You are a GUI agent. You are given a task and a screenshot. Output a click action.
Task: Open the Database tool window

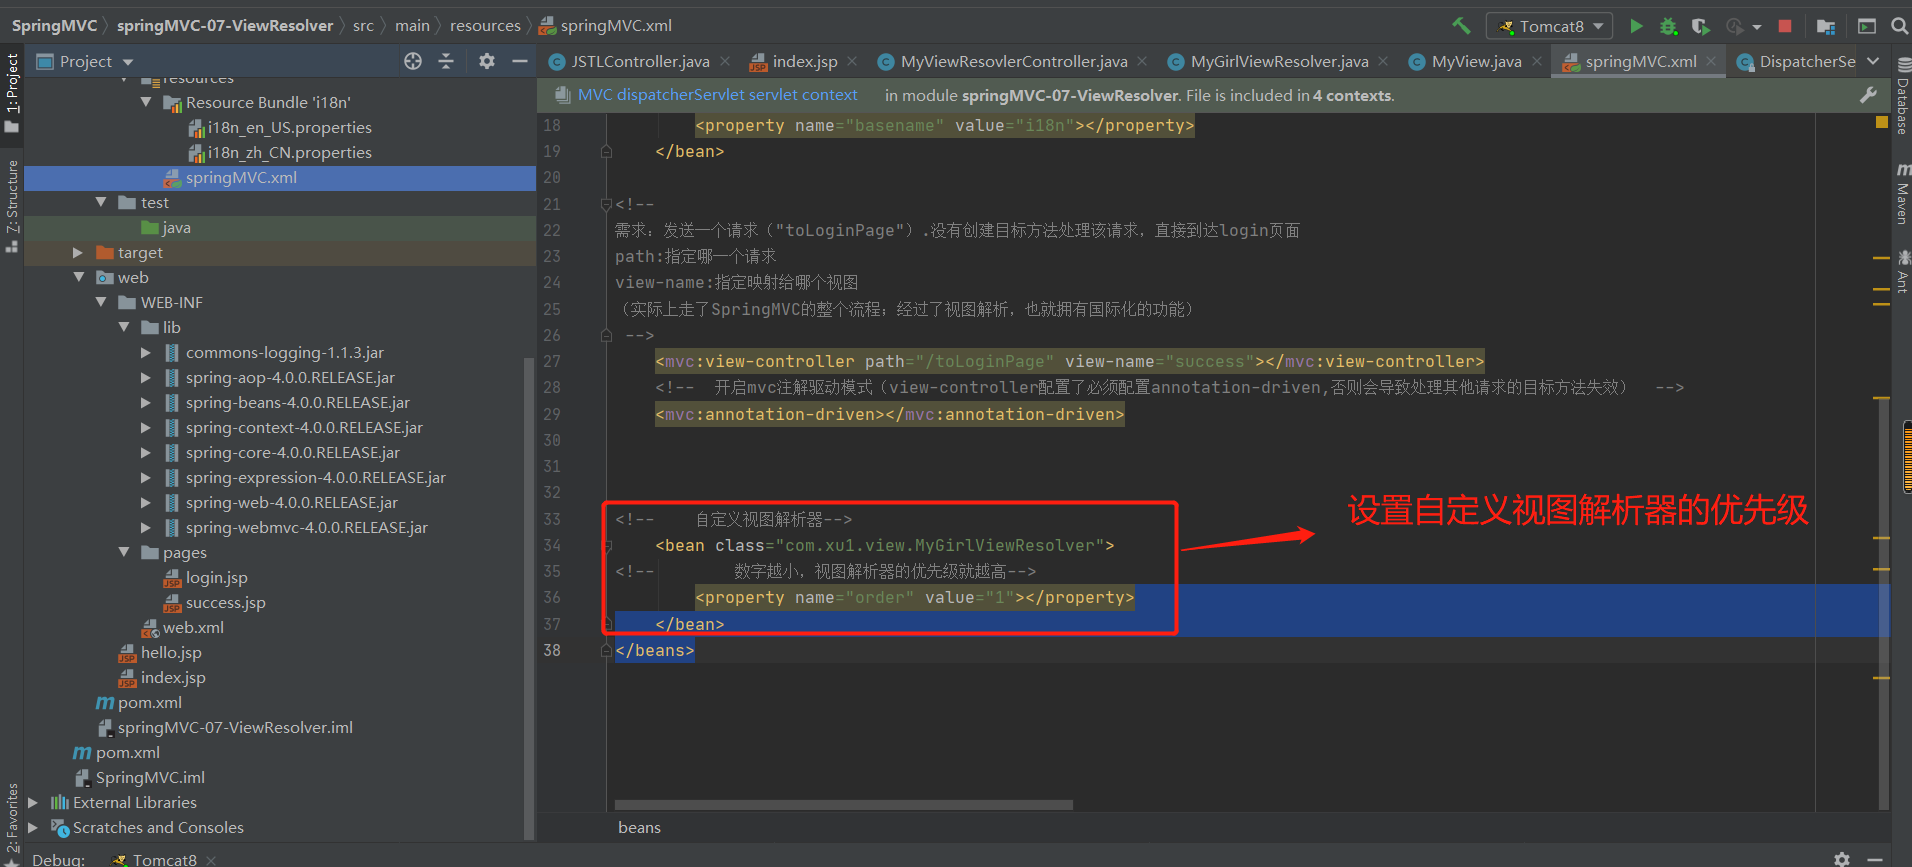click(x=1902, y=96)
